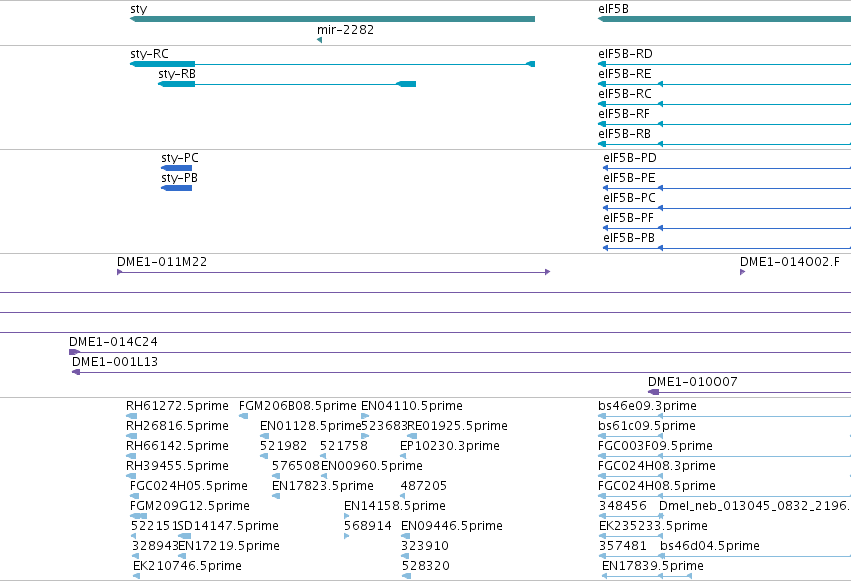
Task: Select transcript sty-RC
Action: 332,64
